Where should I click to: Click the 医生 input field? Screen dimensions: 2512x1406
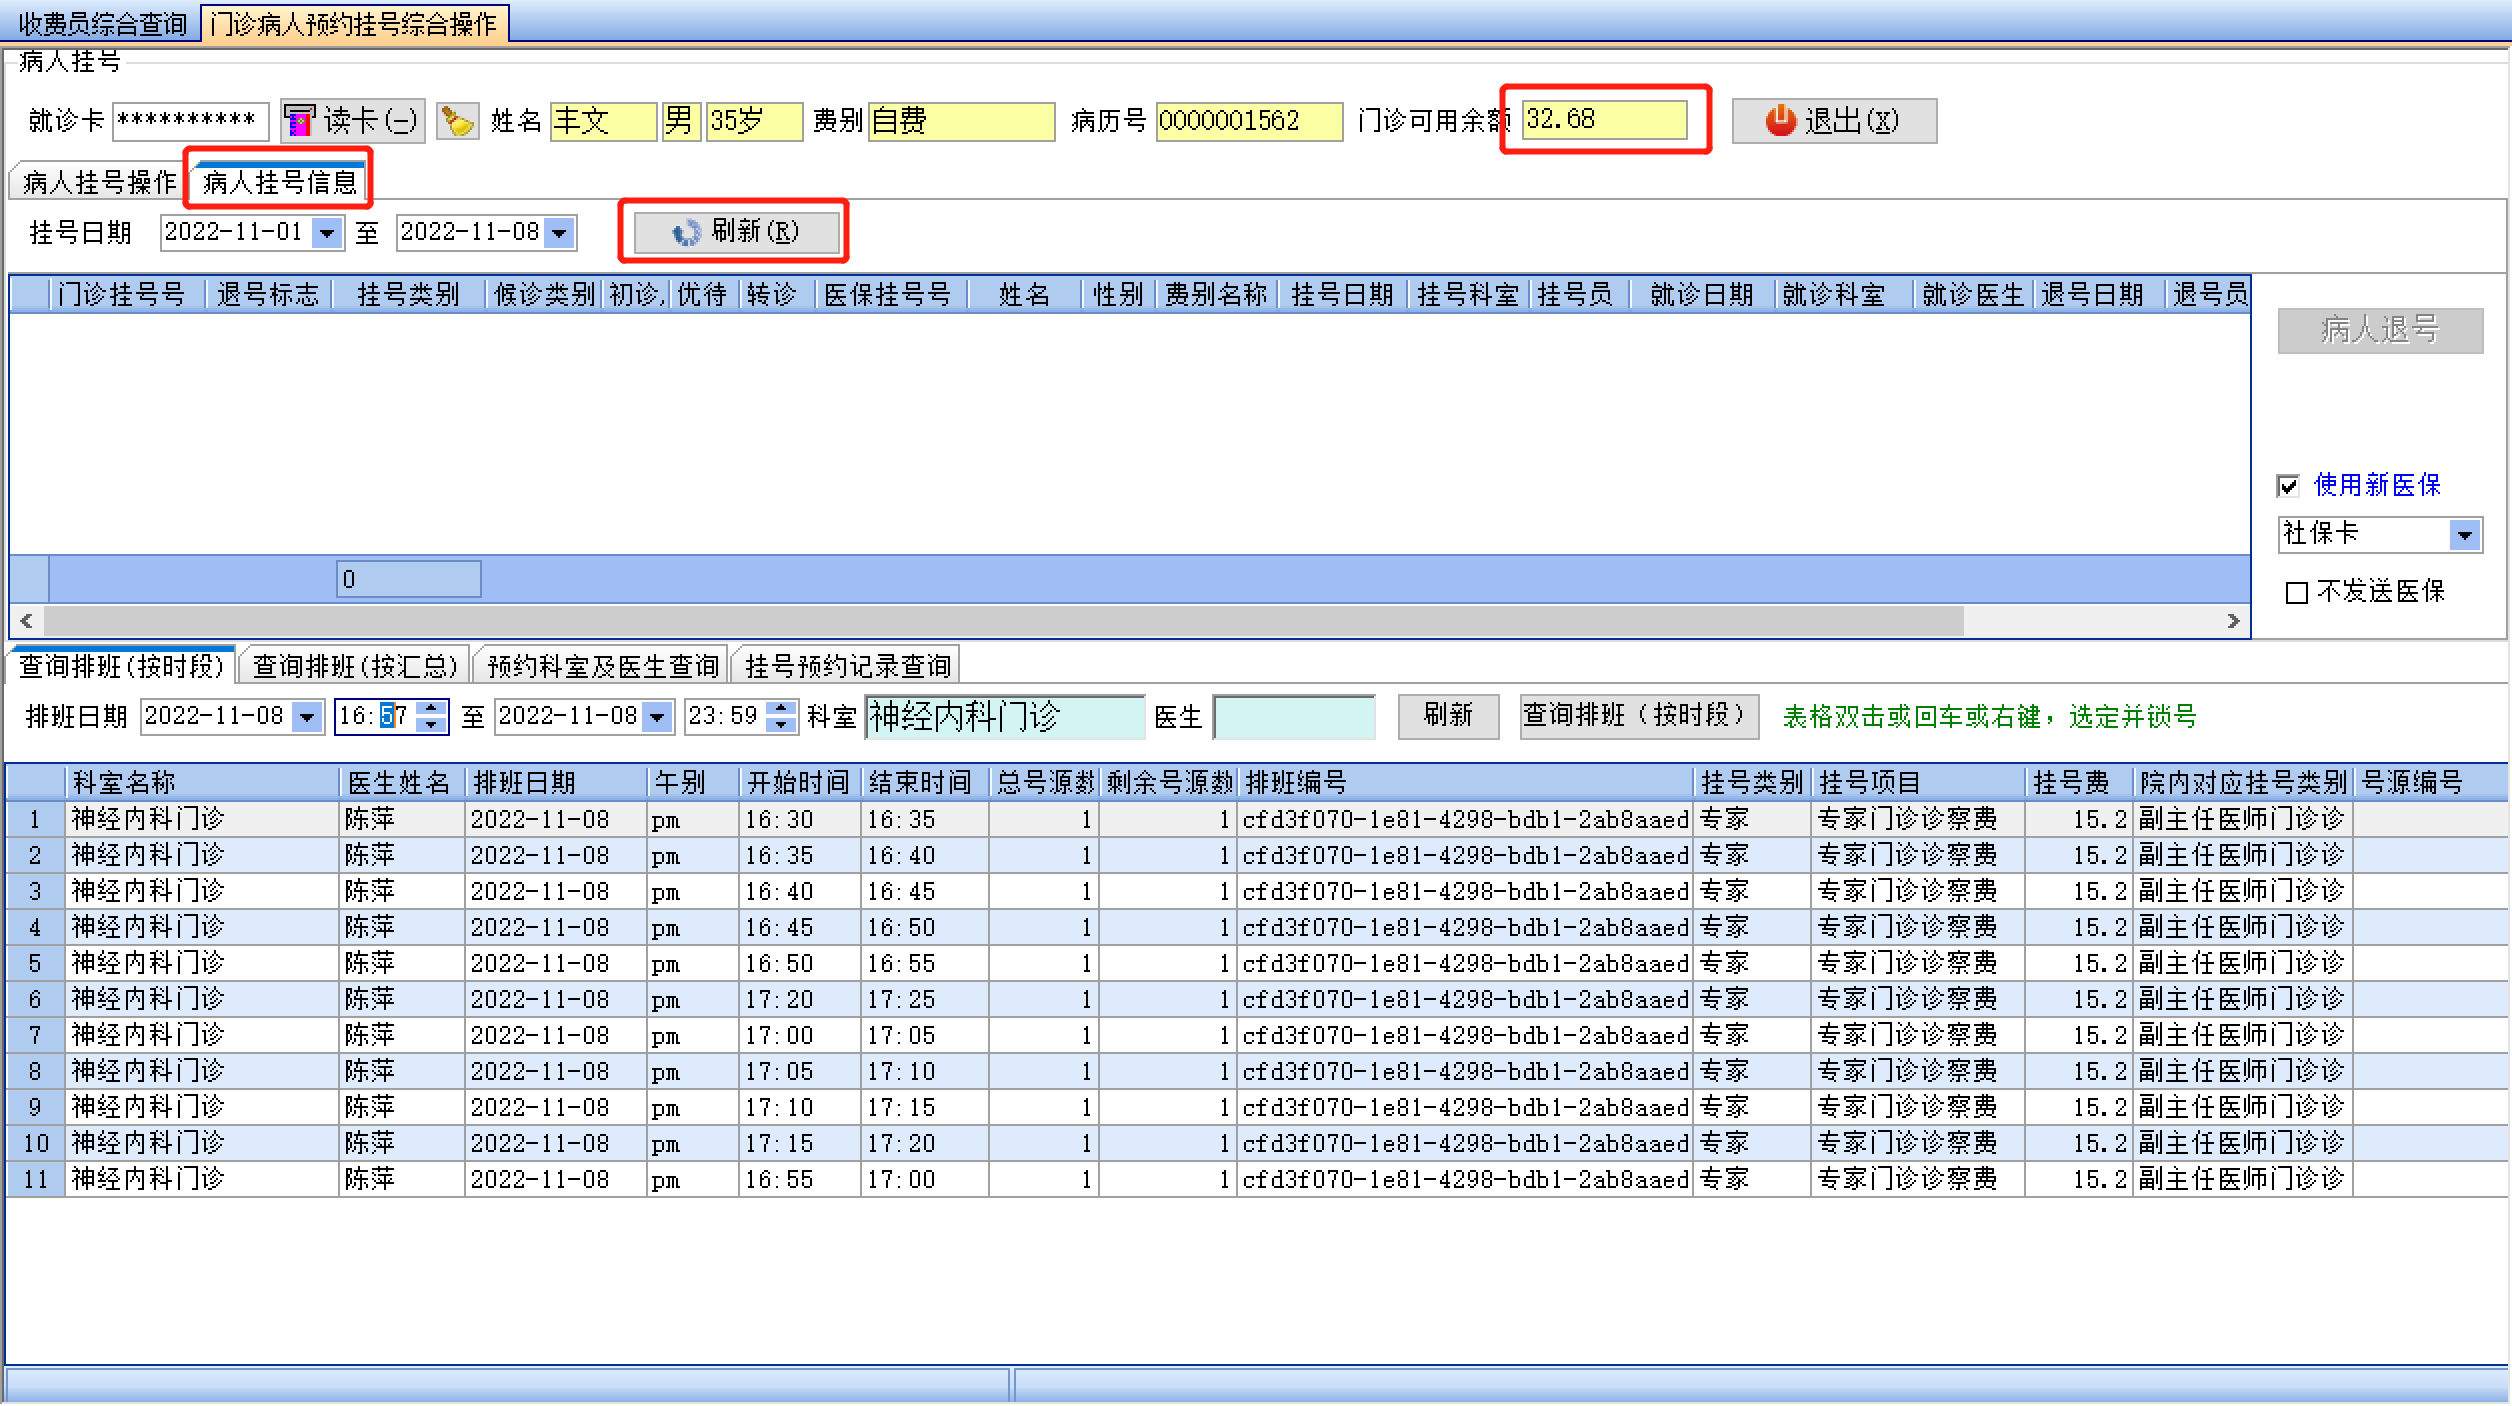(1294, 717)
